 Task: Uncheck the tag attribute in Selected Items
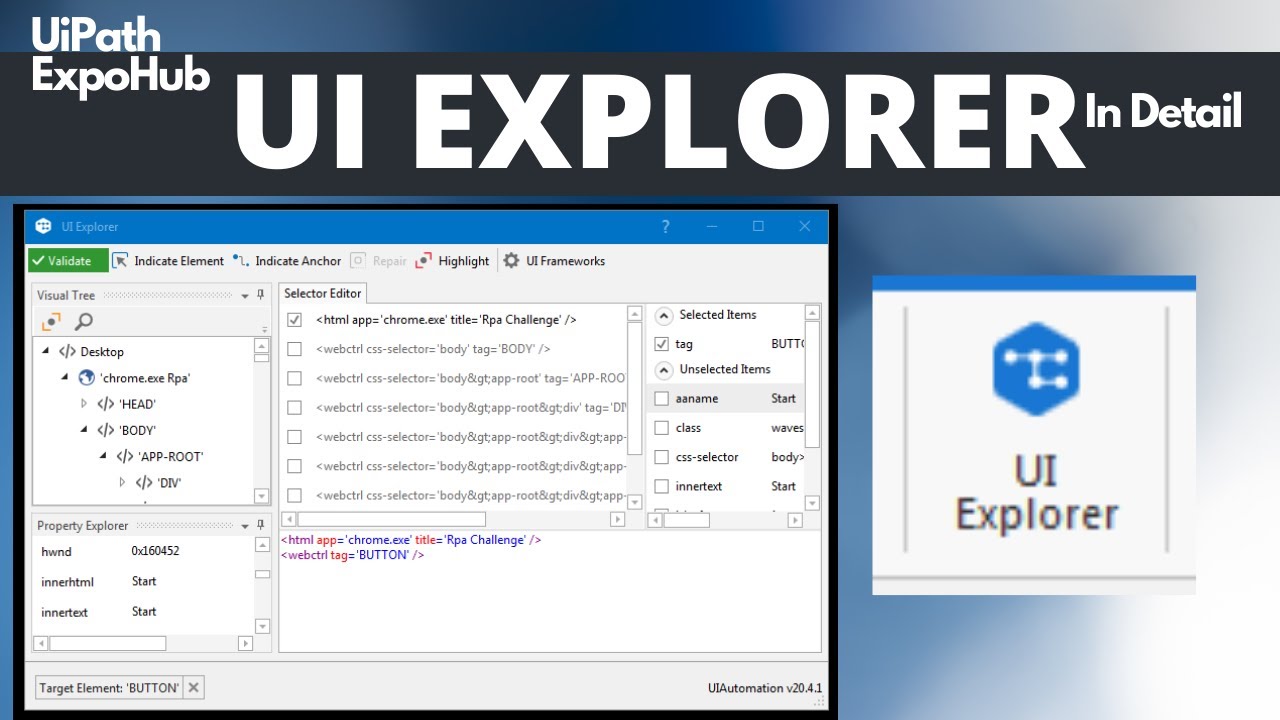(x=661, y=343)
